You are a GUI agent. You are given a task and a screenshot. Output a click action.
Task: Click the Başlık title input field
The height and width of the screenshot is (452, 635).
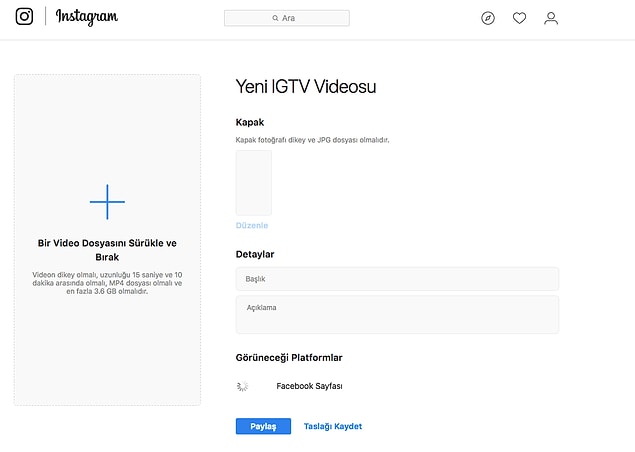tap(397, 279)
